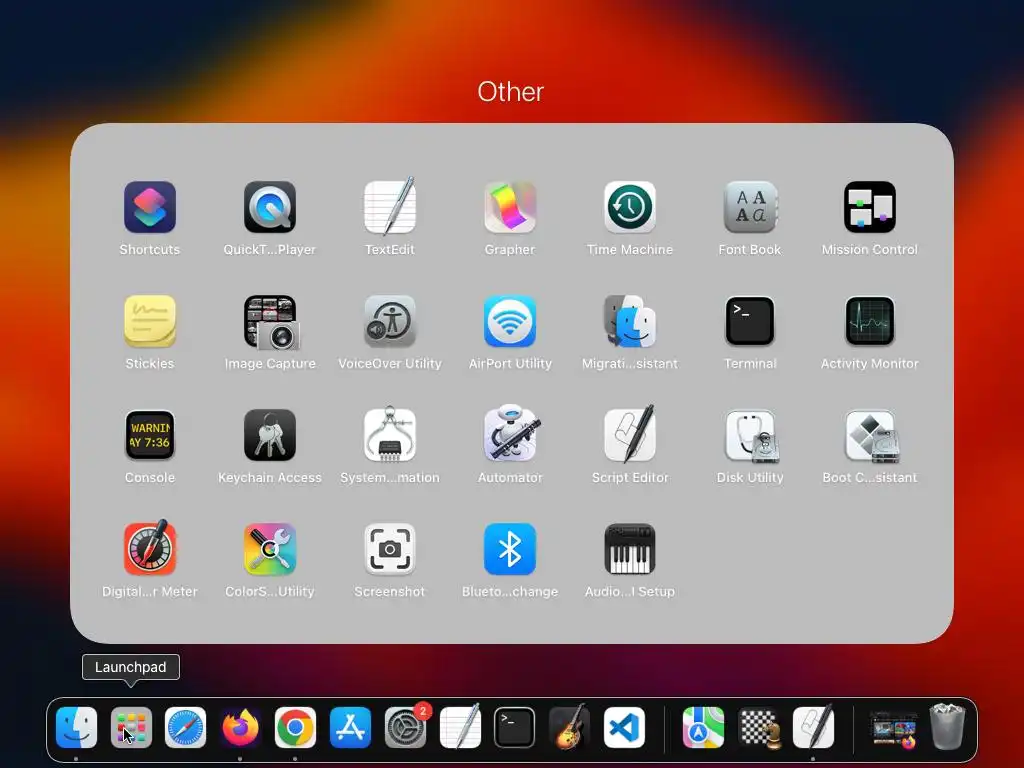Screen dimensions: 1024x768
Task: Open Safari from the Dock
Action: tap(185, 727)
